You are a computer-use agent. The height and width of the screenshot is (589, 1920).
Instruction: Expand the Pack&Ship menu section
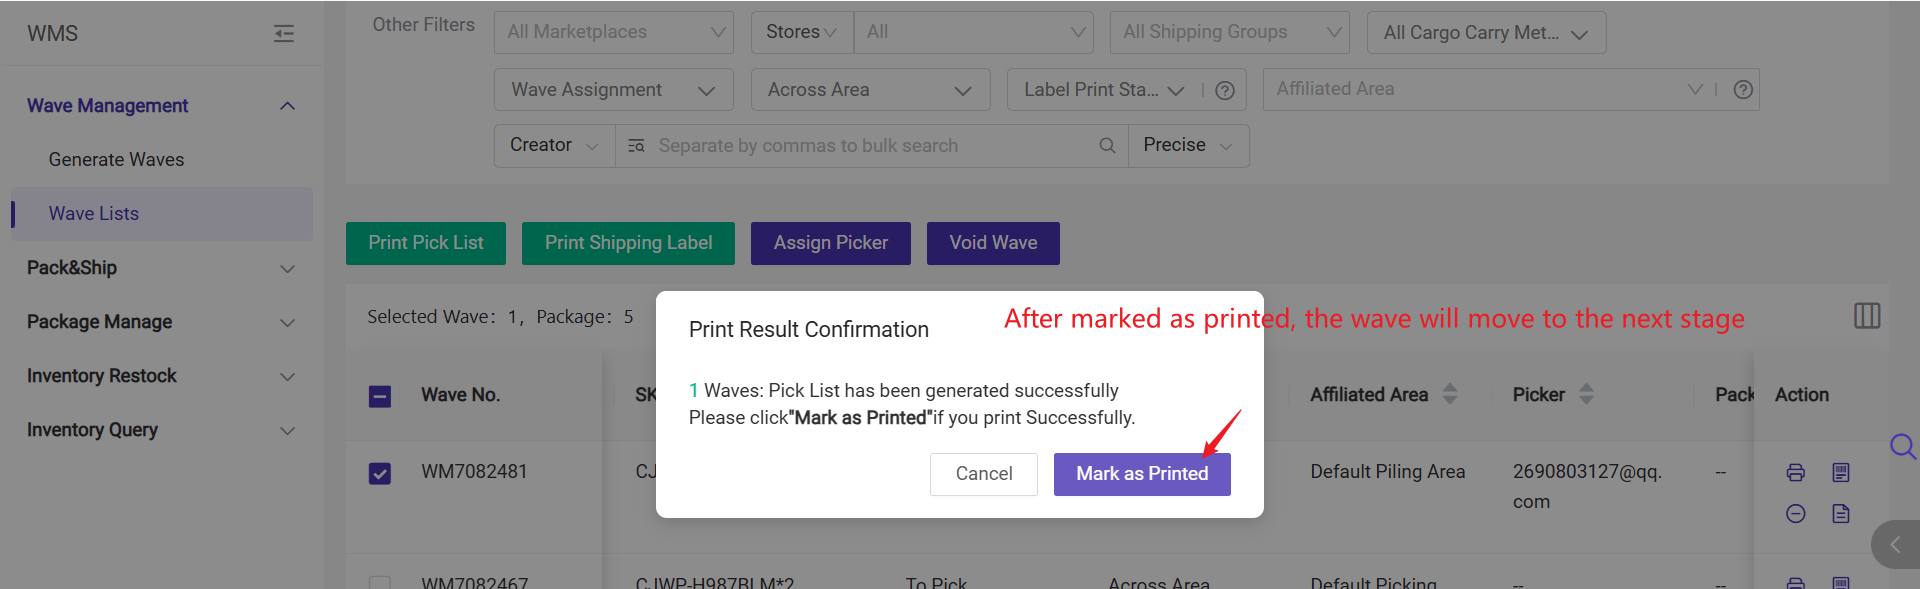160,268
